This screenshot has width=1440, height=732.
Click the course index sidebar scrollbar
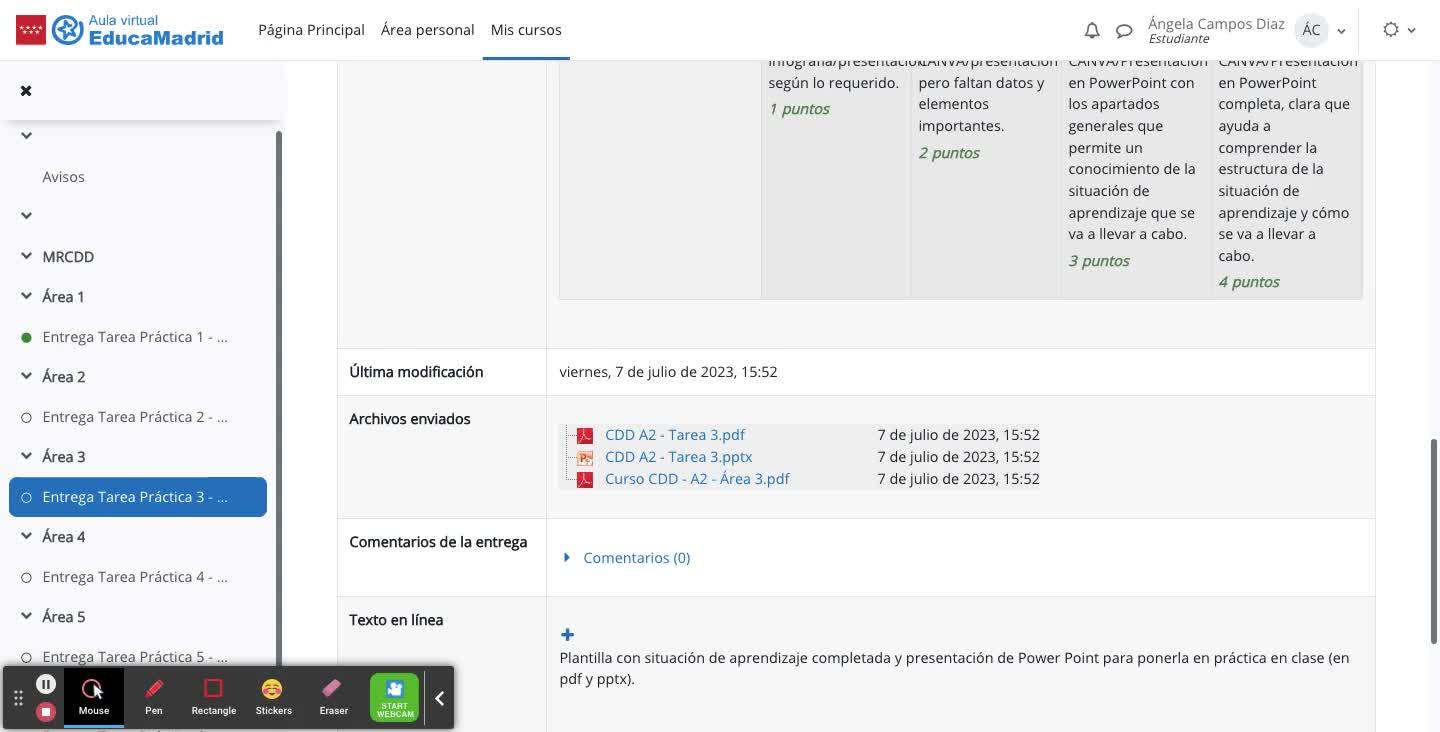click(279, 400)
